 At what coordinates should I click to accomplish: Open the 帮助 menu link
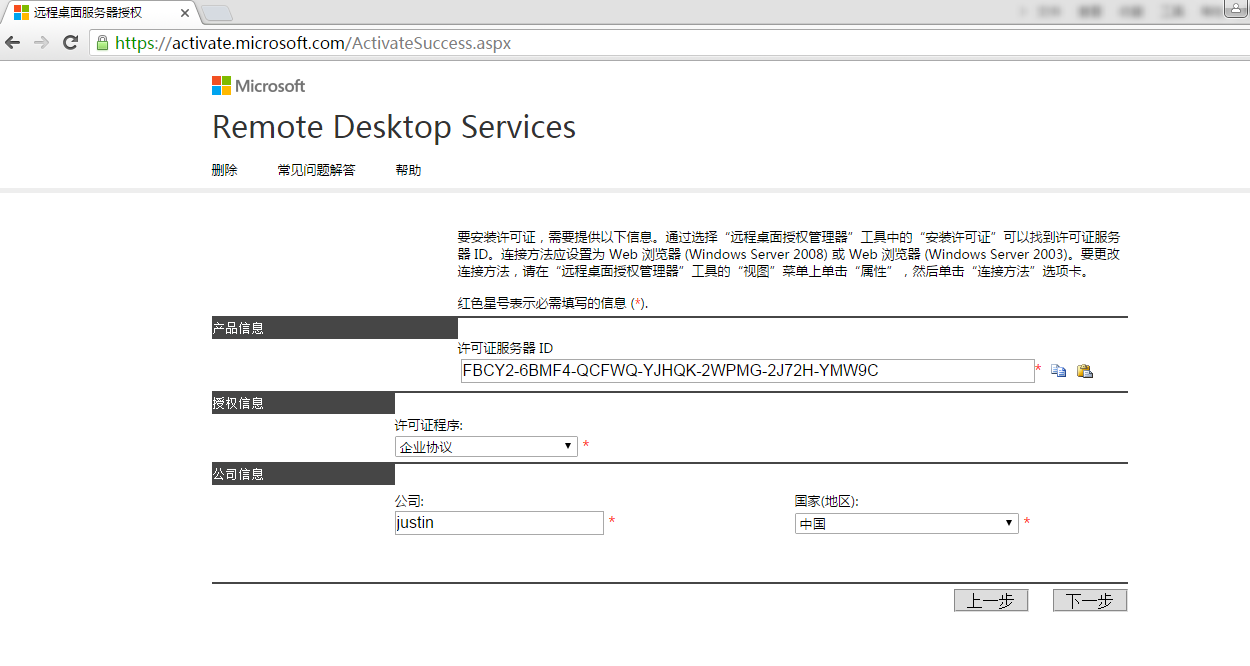tap(408, 170)
